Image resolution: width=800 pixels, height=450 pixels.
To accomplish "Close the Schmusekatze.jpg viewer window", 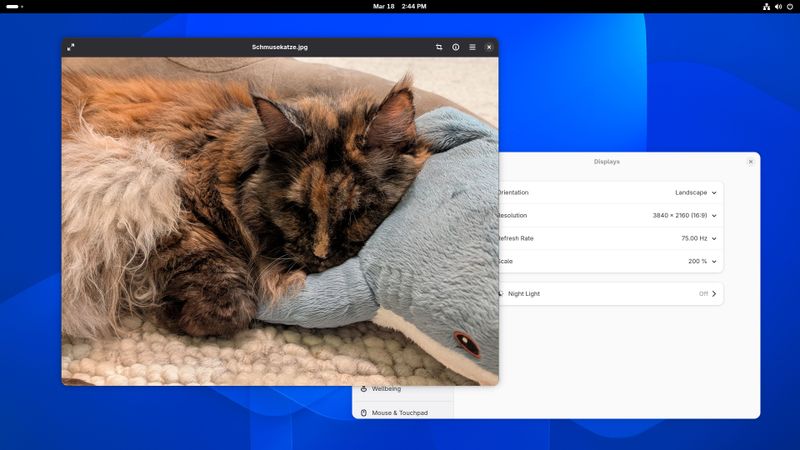I will 489,47.
